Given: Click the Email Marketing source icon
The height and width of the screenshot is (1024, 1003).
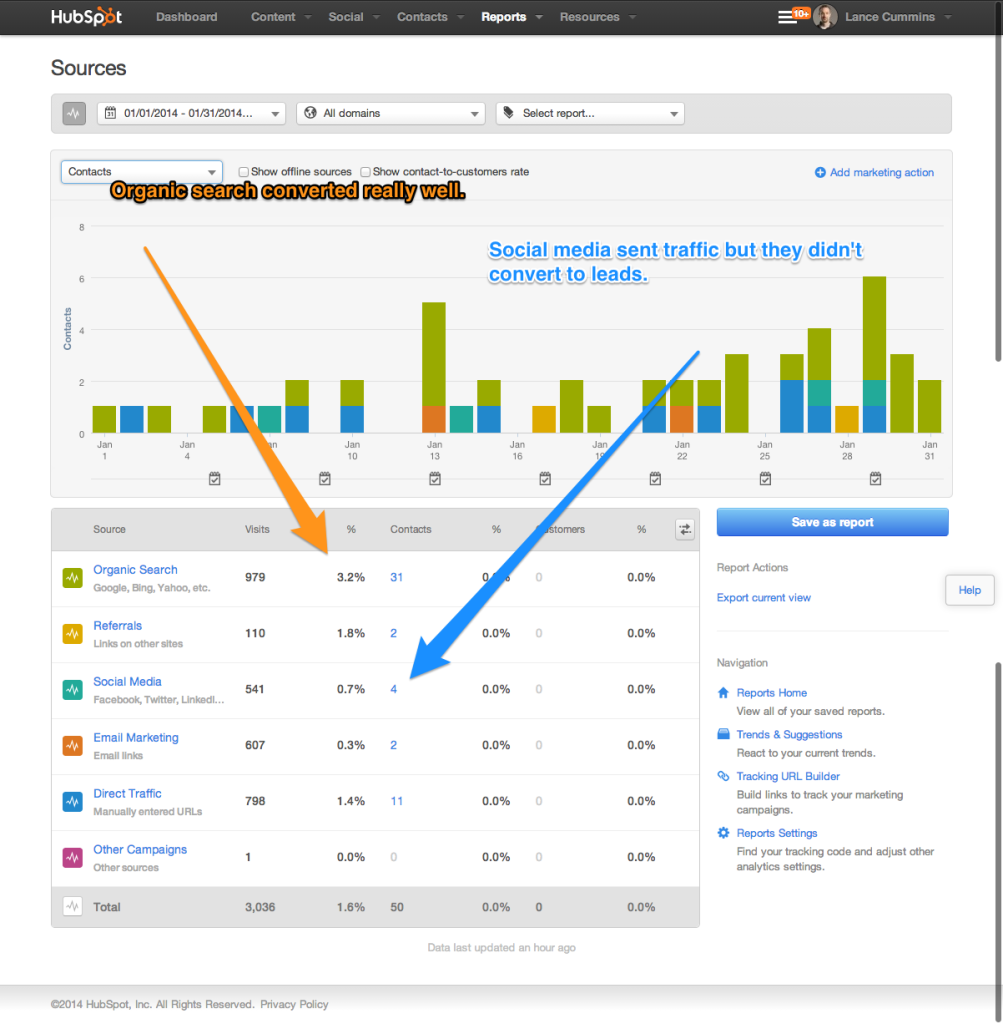Looking at the screenshot, I should tap(72, 745).
